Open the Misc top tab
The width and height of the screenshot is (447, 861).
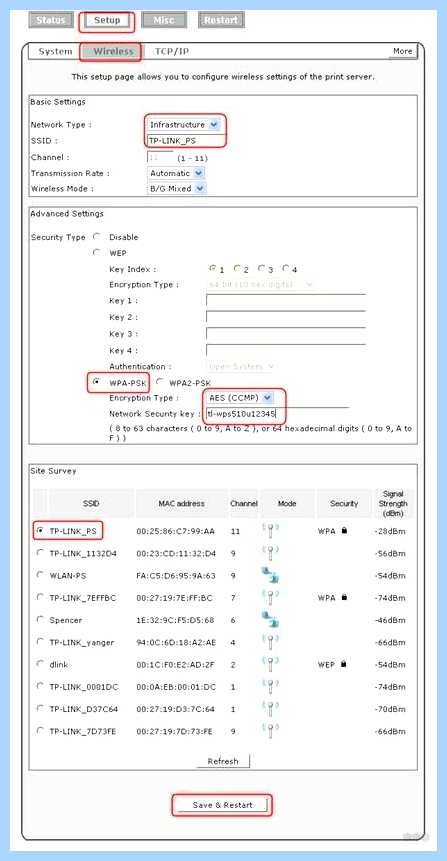[164, 20]
